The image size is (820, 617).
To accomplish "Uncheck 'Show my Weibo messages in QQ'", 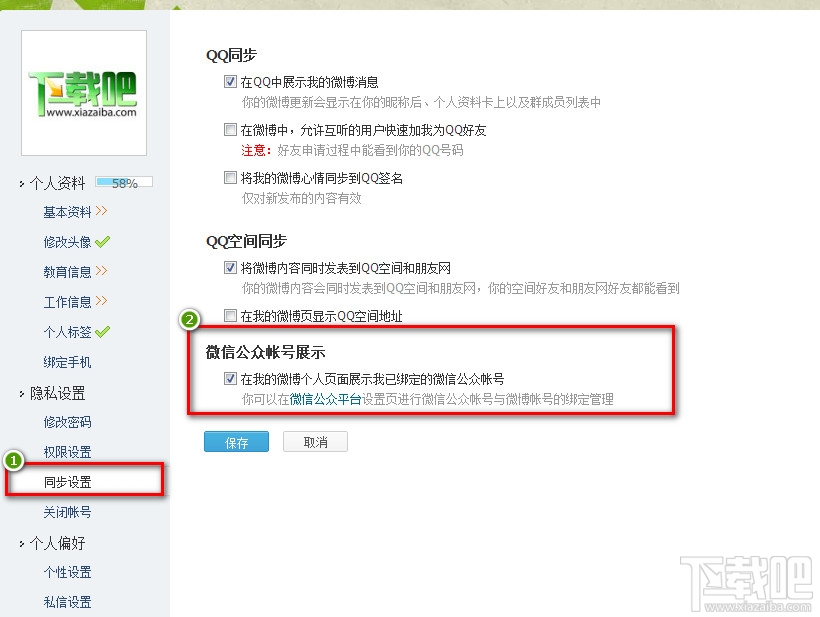I will point(230,81).
